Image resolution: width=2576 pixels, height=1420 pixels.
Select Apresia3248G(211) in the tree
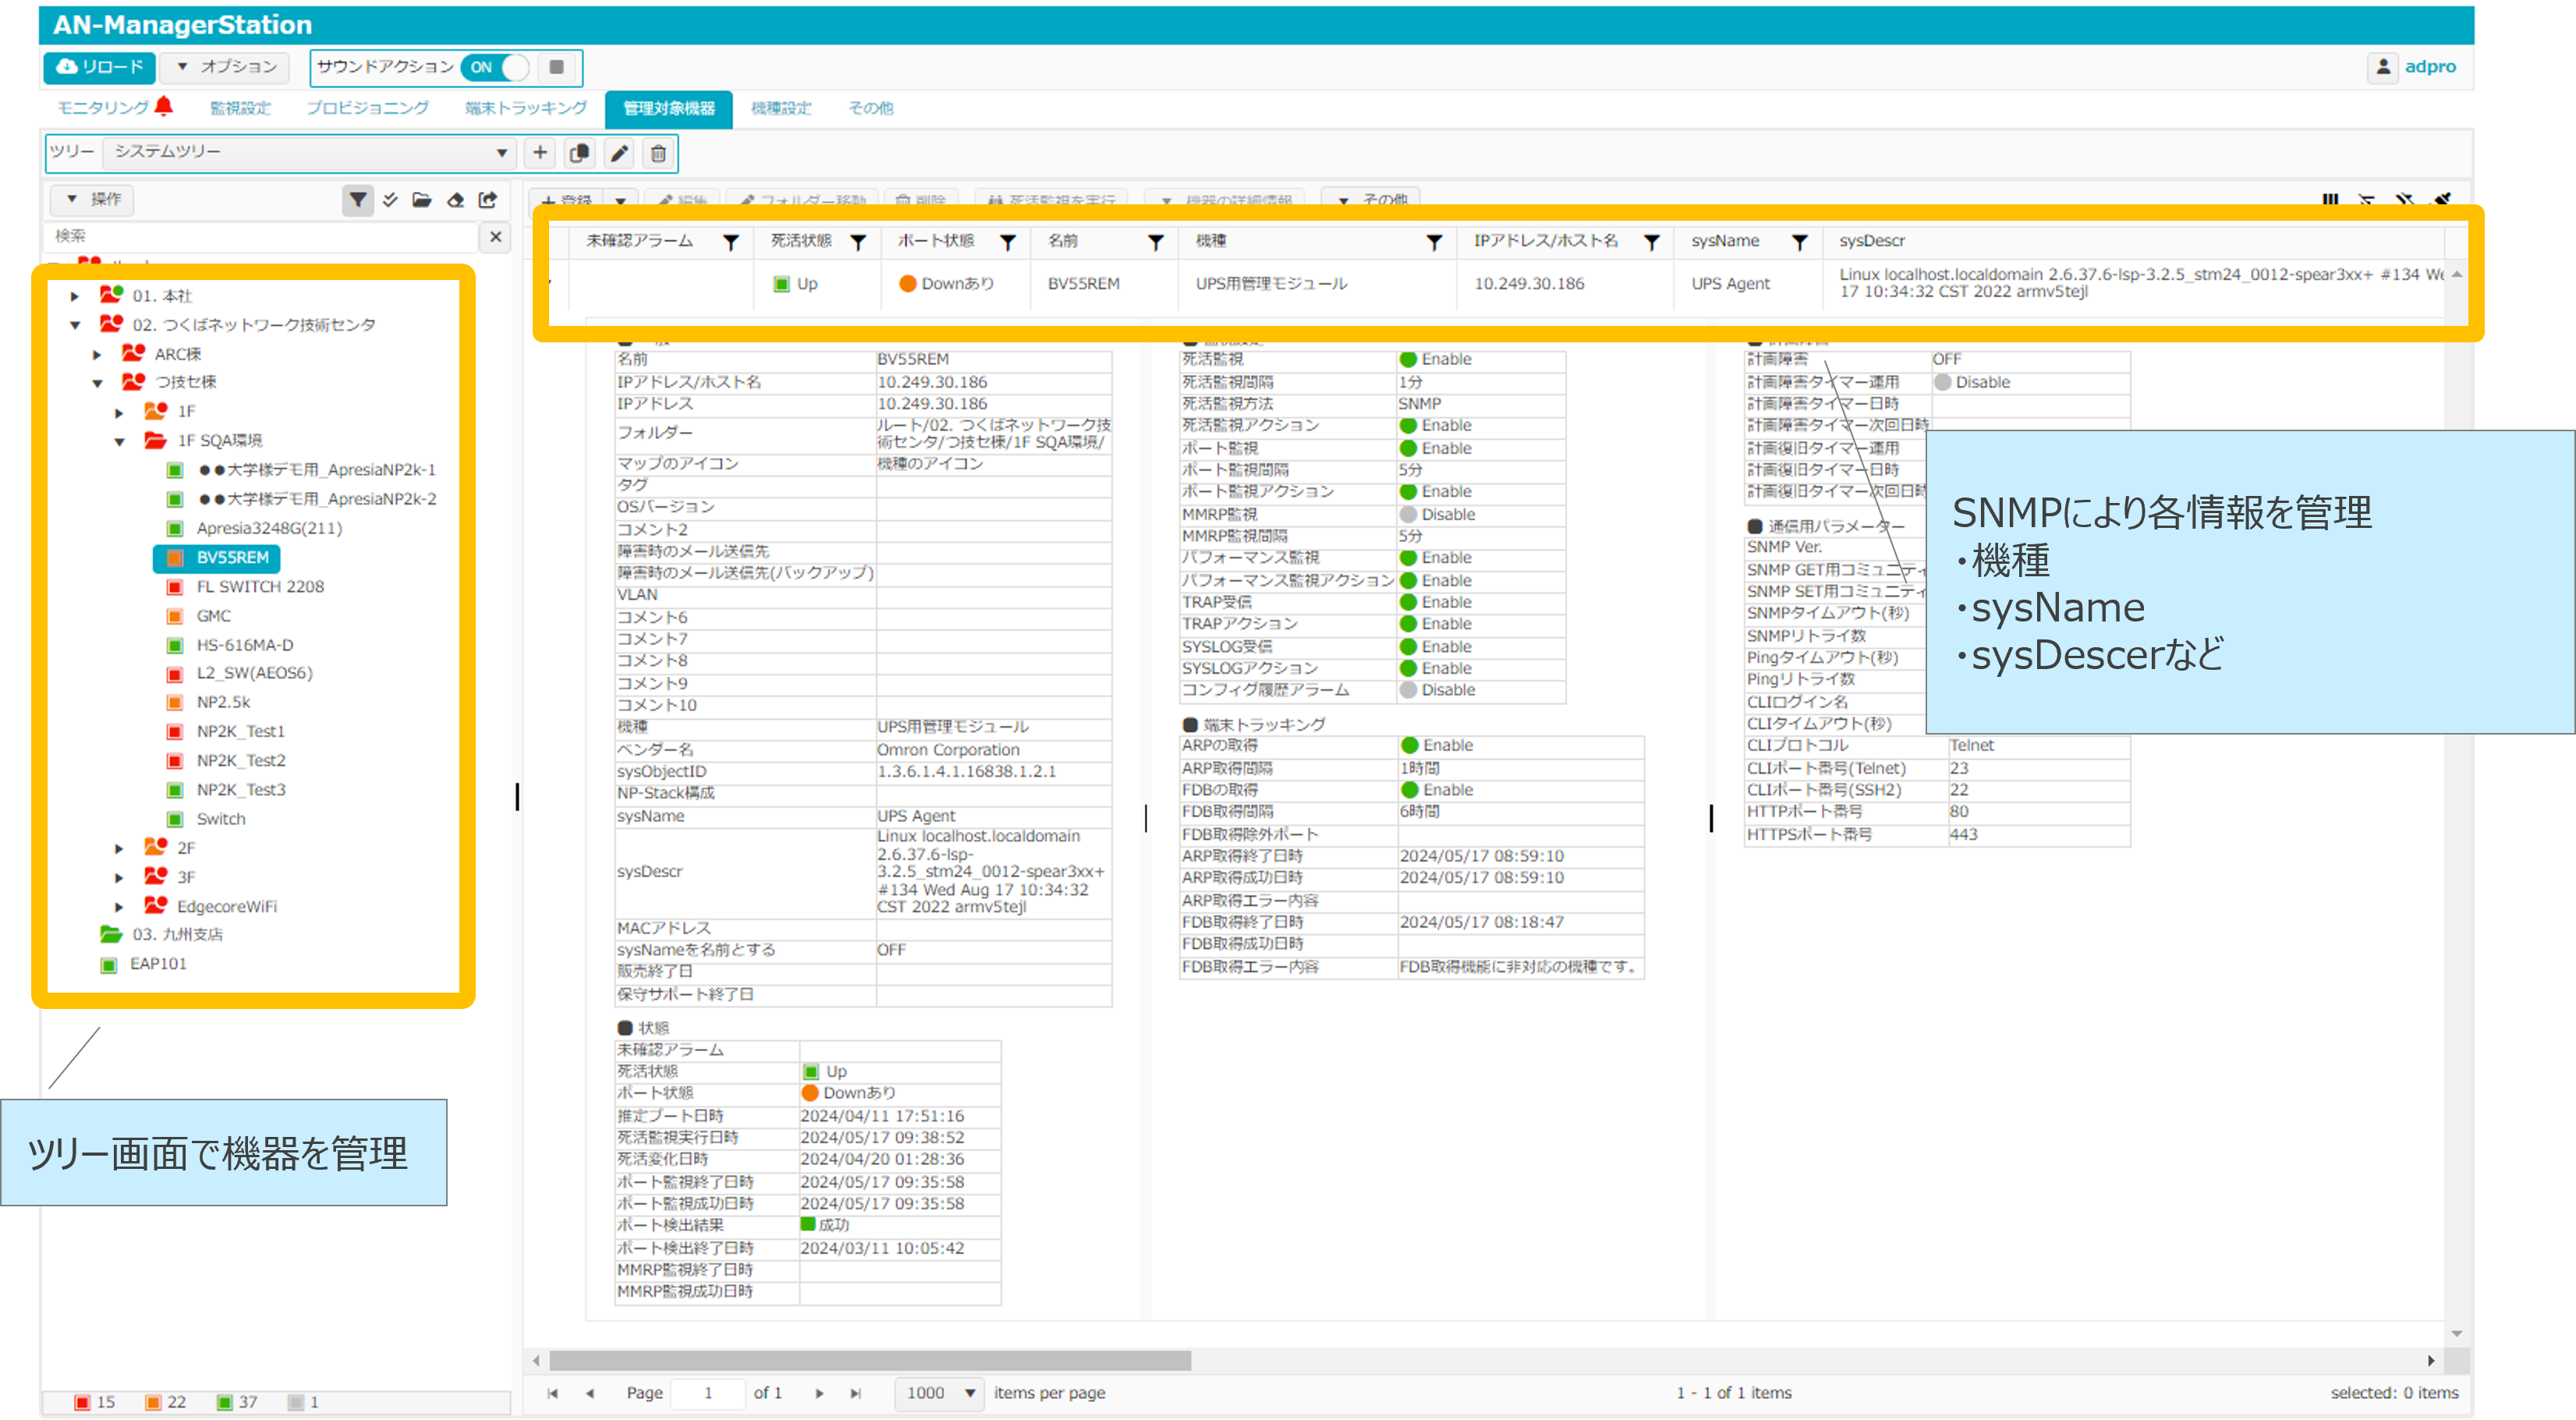[x=269, y=528]
